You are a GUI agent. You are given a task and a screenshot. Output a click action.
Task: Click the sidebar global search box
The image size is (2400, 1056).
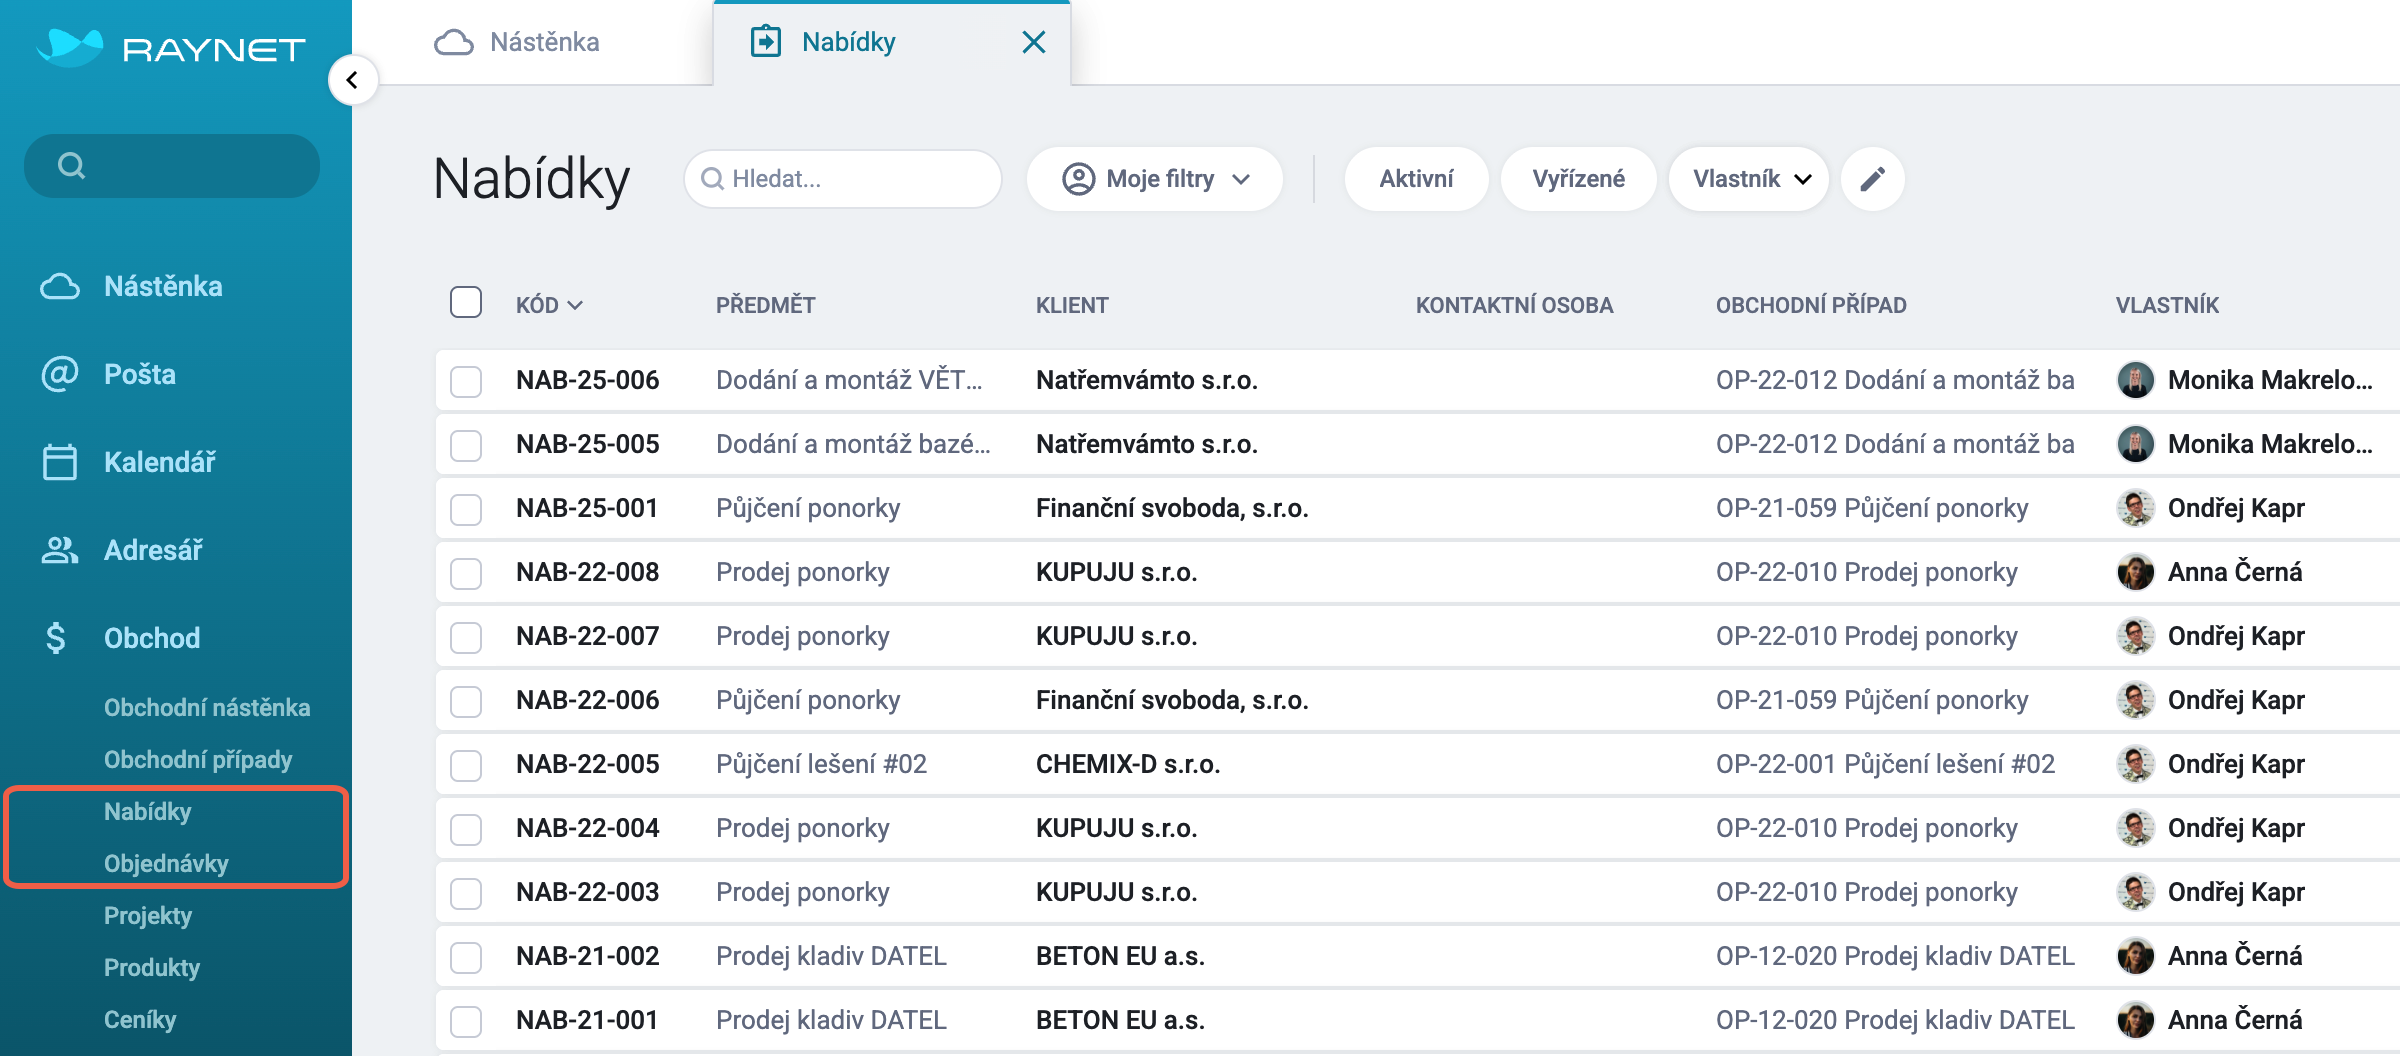pos(172,165)
